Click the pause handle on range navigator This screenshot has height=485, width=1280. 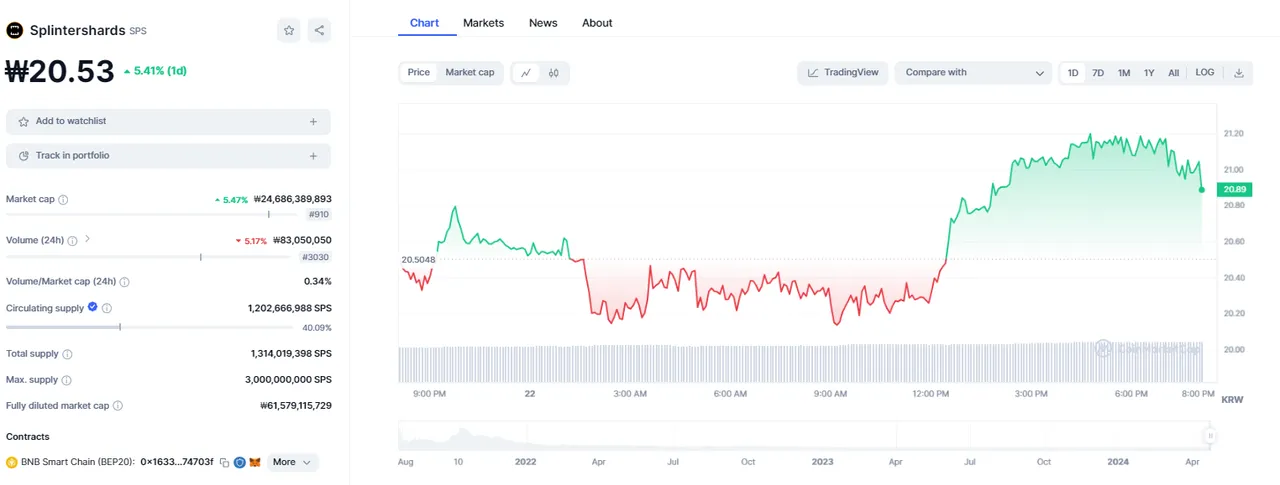point(1210,436)
